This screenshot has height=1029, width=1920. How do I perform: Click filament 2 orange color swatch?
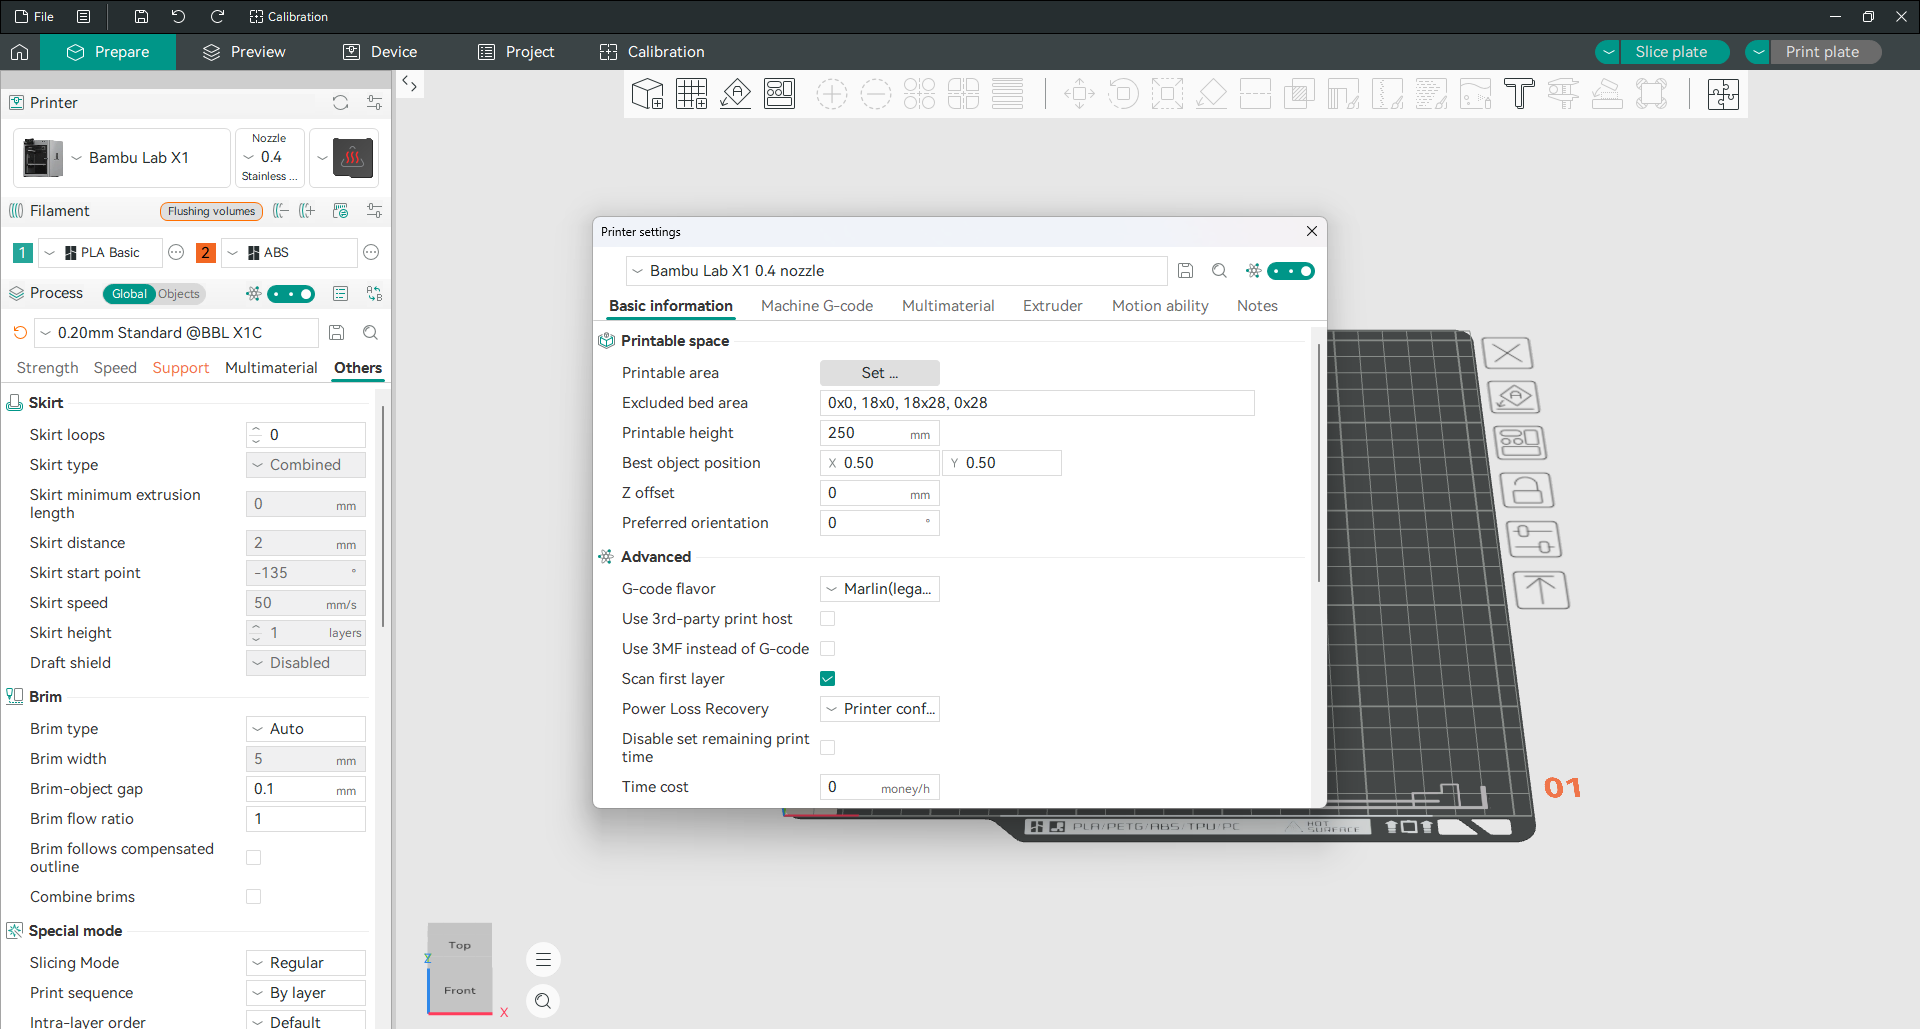(x=206, y=253)
